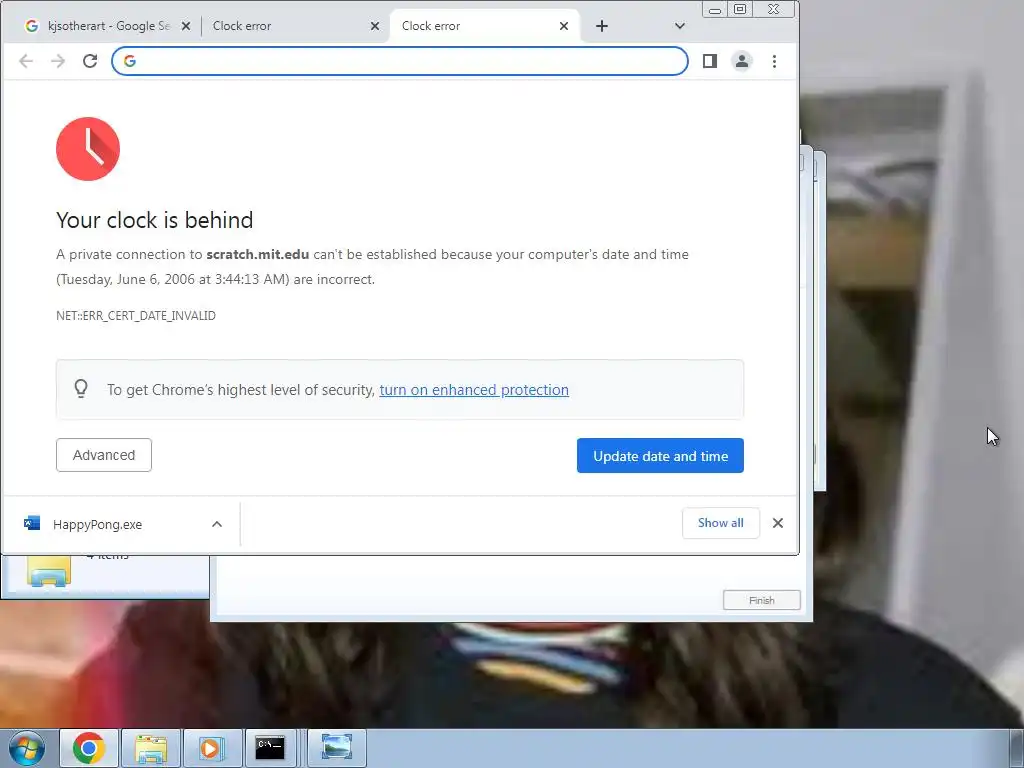The image size is (1024, 768).
Task: Reload the page with the refresh icon
Action: pos(90,61)
